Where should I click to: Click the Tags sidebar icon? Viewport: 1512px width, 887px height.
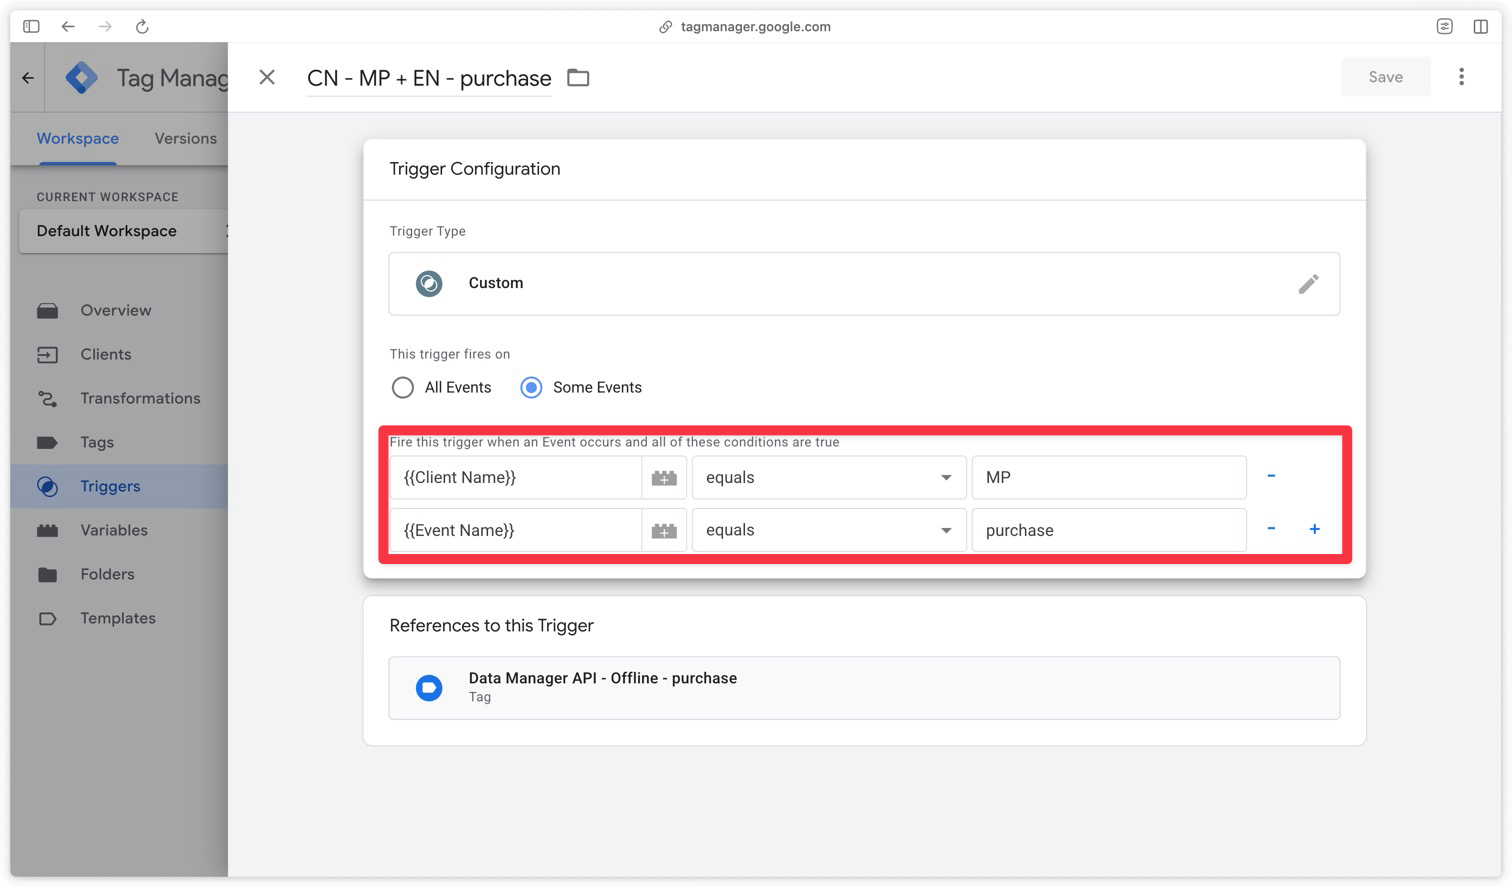[47, 443]
